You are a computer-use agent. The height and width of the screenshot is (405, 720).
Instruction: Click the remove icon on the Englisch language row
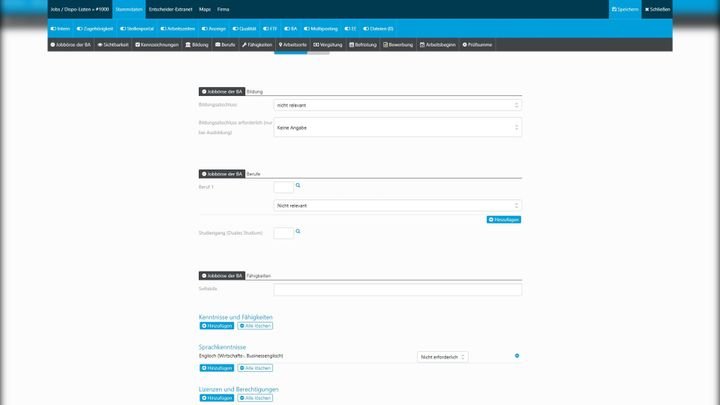click(517, 356)
